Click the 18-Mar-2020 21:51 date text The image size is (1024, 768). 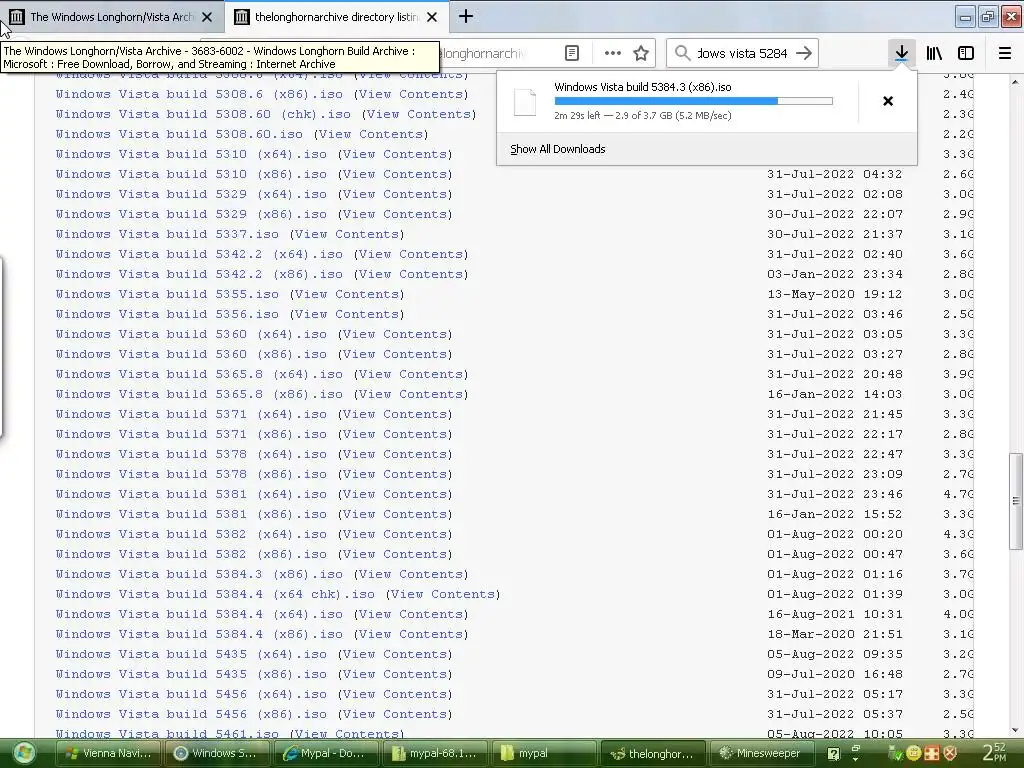point(835,634)
